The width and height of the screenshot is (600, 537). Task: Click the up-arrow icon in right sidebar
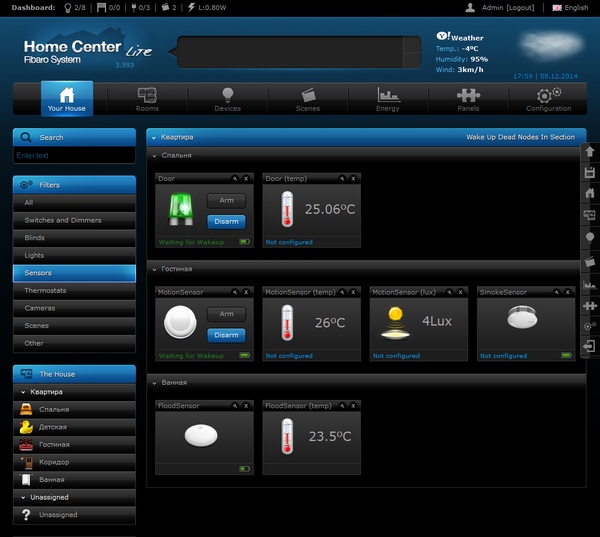[x=590, y=152]
